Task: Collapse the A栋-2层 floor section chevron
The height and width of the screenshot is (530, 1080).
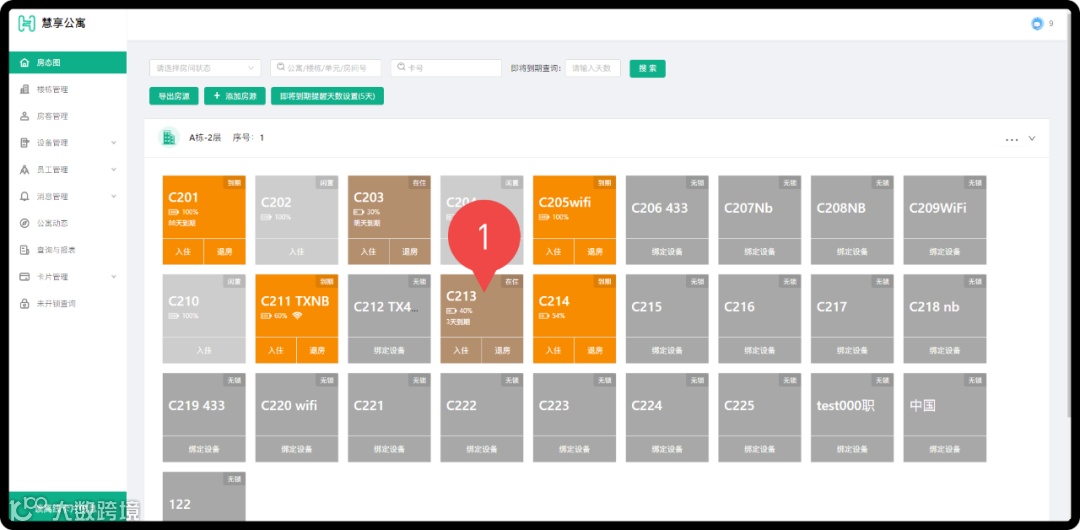Action: click(1032, 138)
